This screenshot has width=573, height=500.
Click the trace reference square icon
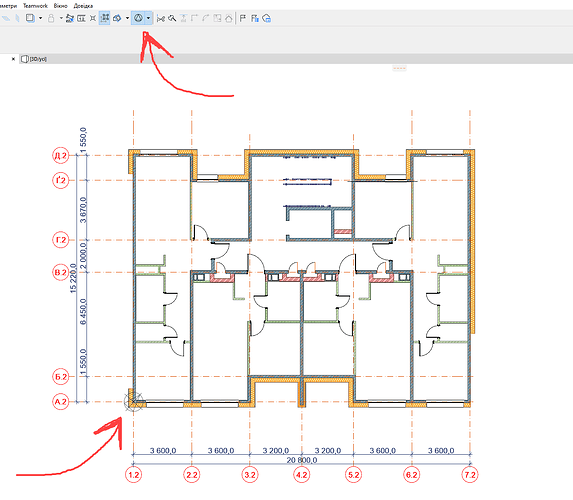(x=30, y=18)
